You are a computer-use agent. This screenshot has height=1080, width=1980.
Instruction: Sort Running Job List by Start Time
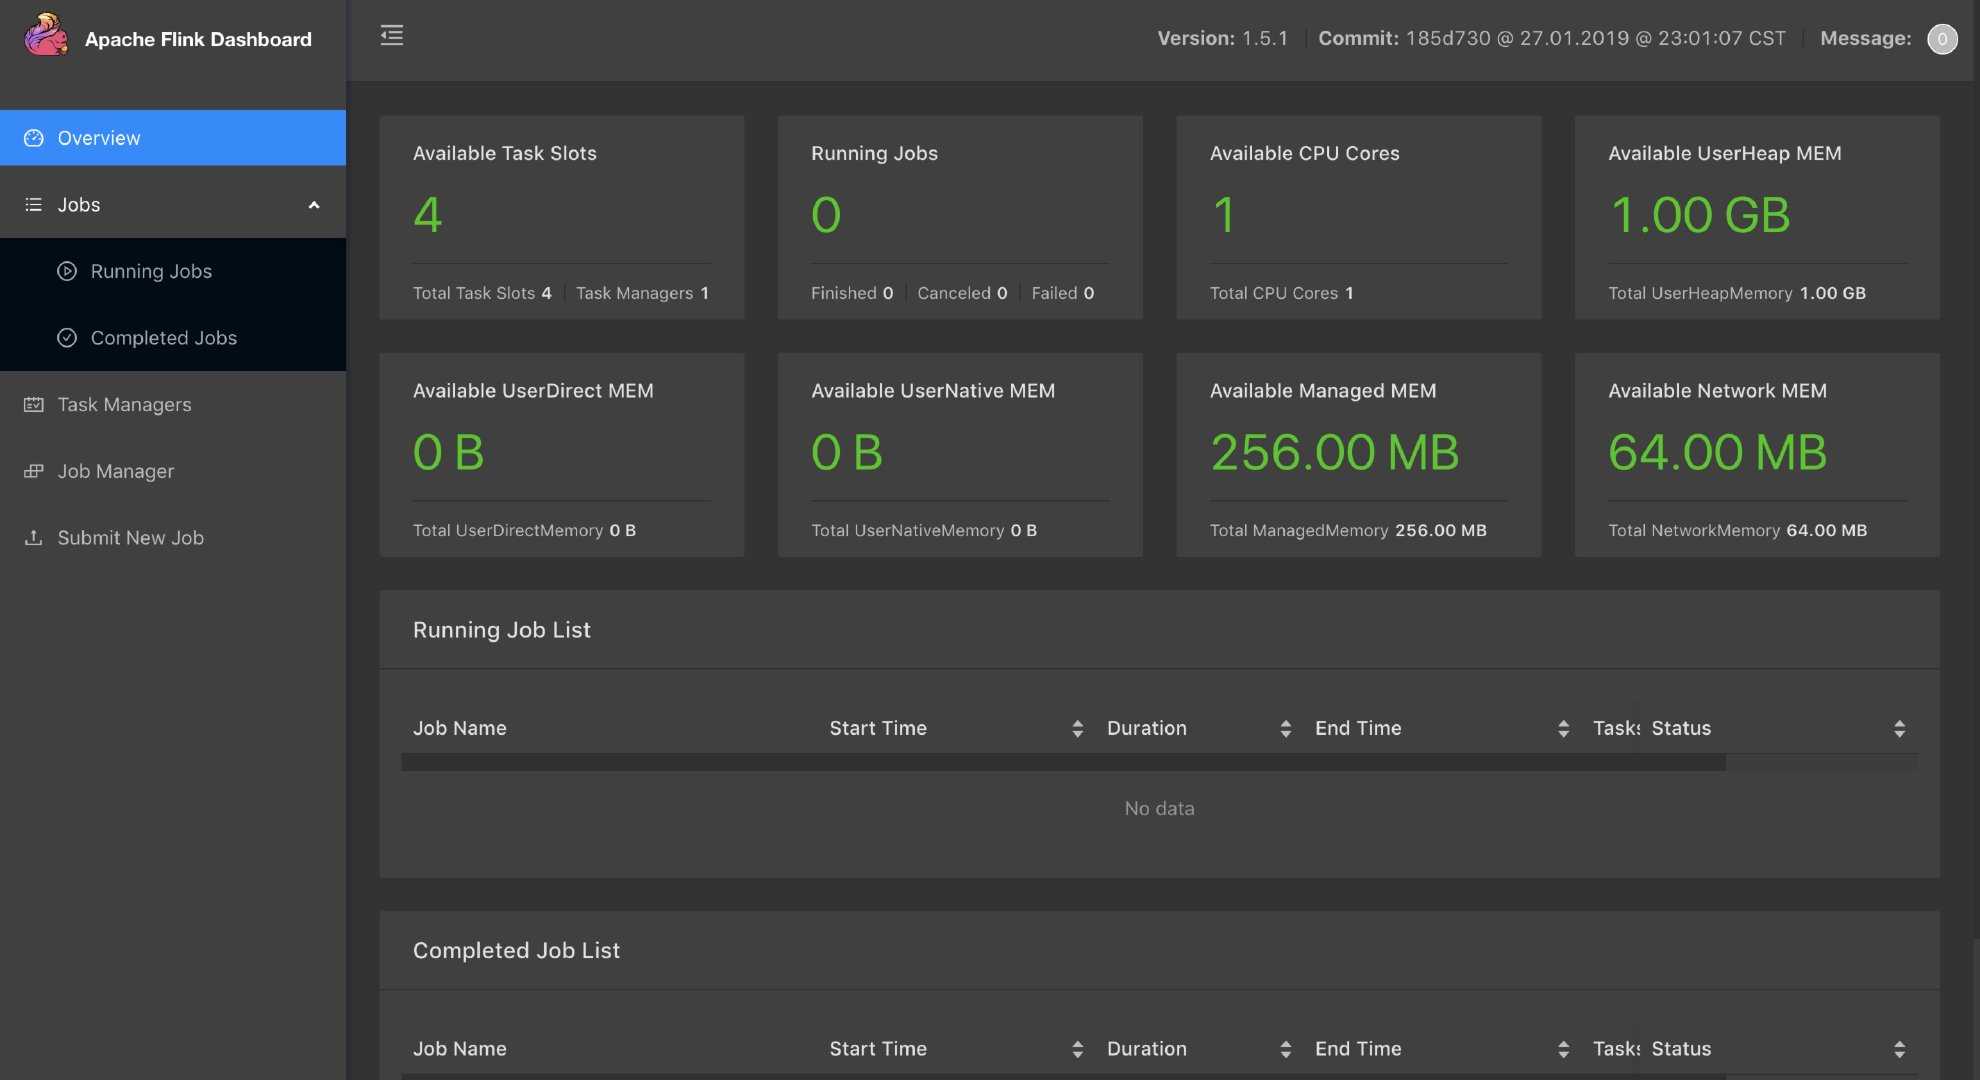coord(1077,729)
